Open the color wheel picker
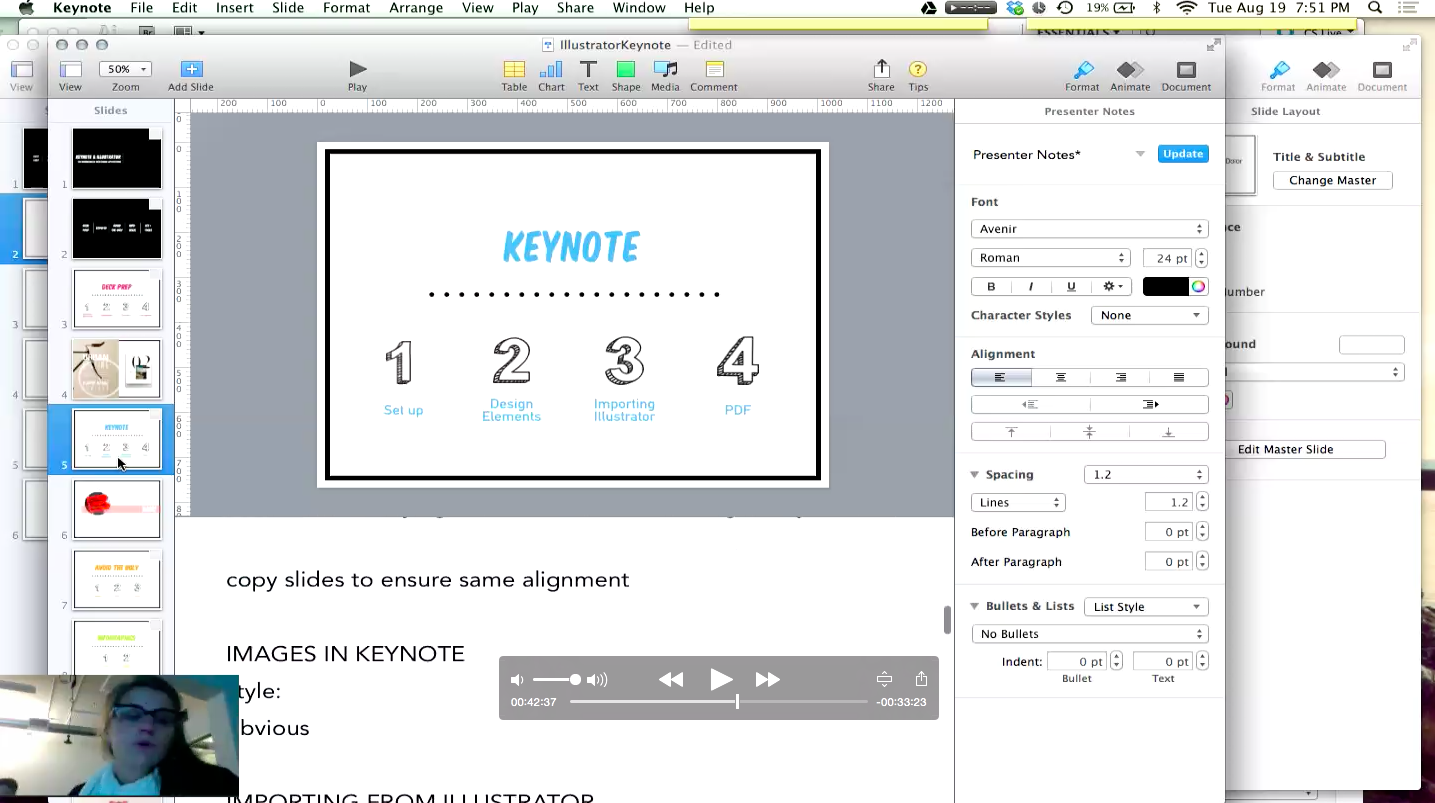This screenshot has height=803, width=1435. point(1198,286)
